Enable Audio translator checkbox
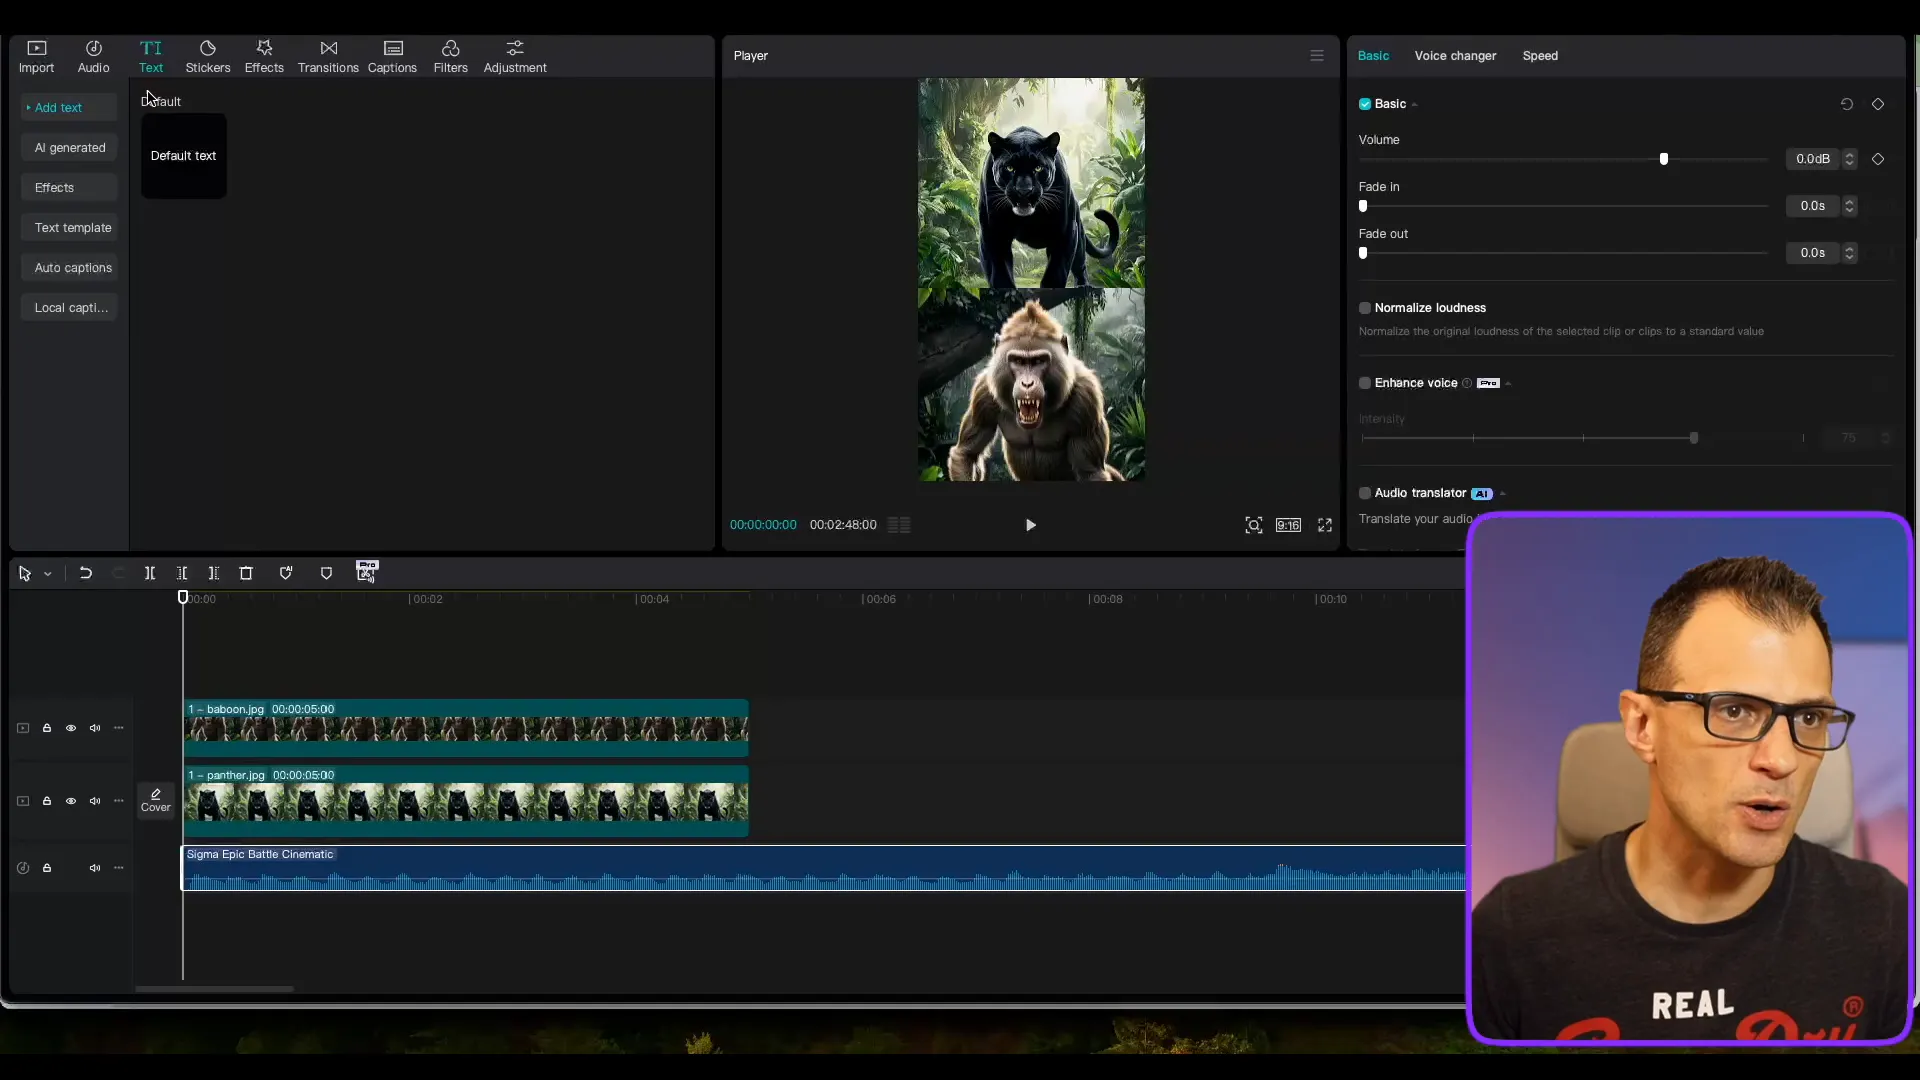The width and height of the screenshot is (1920, 1080). [1365, 493]
